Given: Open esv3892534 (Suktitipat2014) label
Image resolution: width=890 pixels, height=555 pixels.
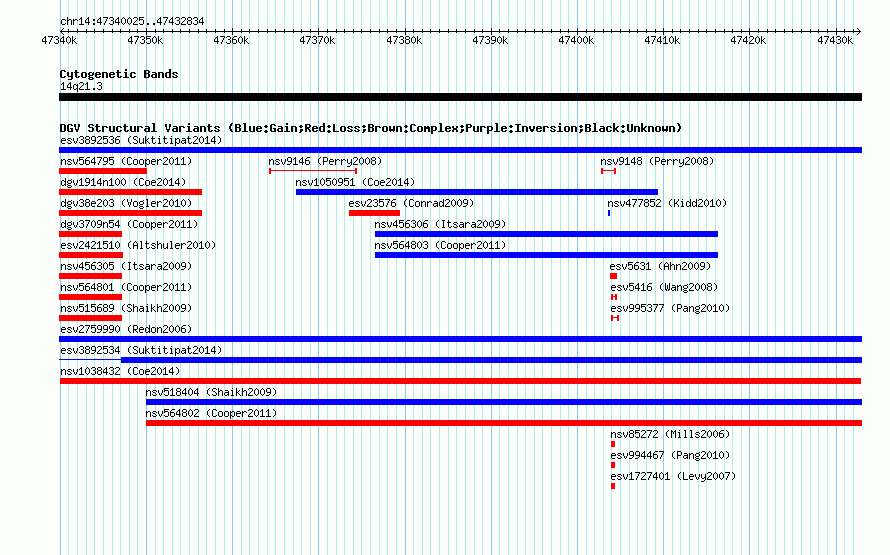Looking at the screenshot, I should [x=141, y=350].
